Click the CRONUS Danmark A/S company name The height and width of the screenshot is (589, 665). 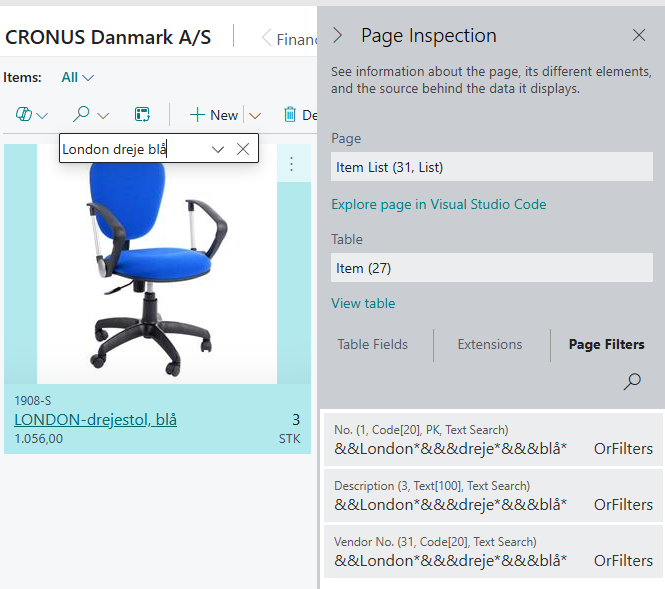coord(108,37)
